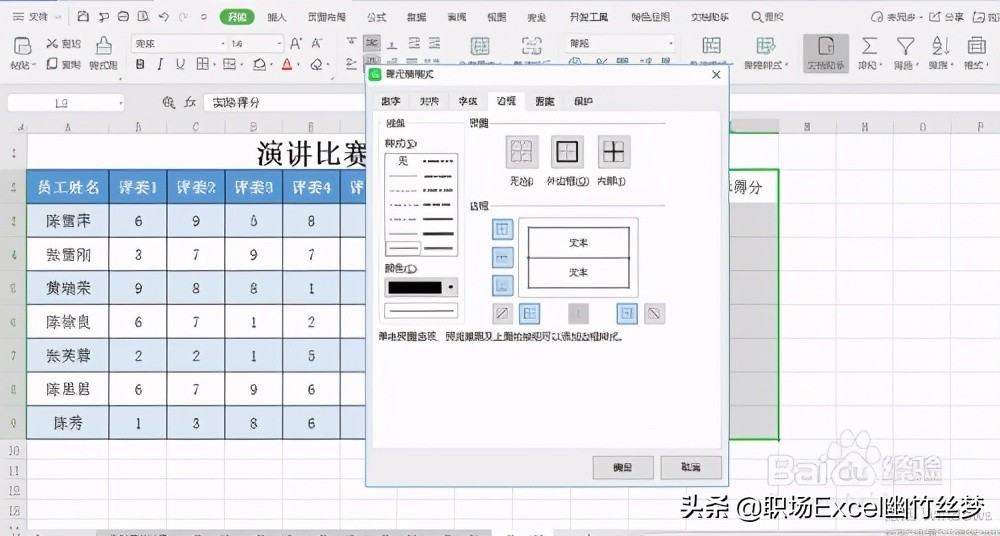Toggle Bold formatting in the ribbon
The width and height of the screenshot is (1000, 536).
pyautogui.click(x=140, y=64)
